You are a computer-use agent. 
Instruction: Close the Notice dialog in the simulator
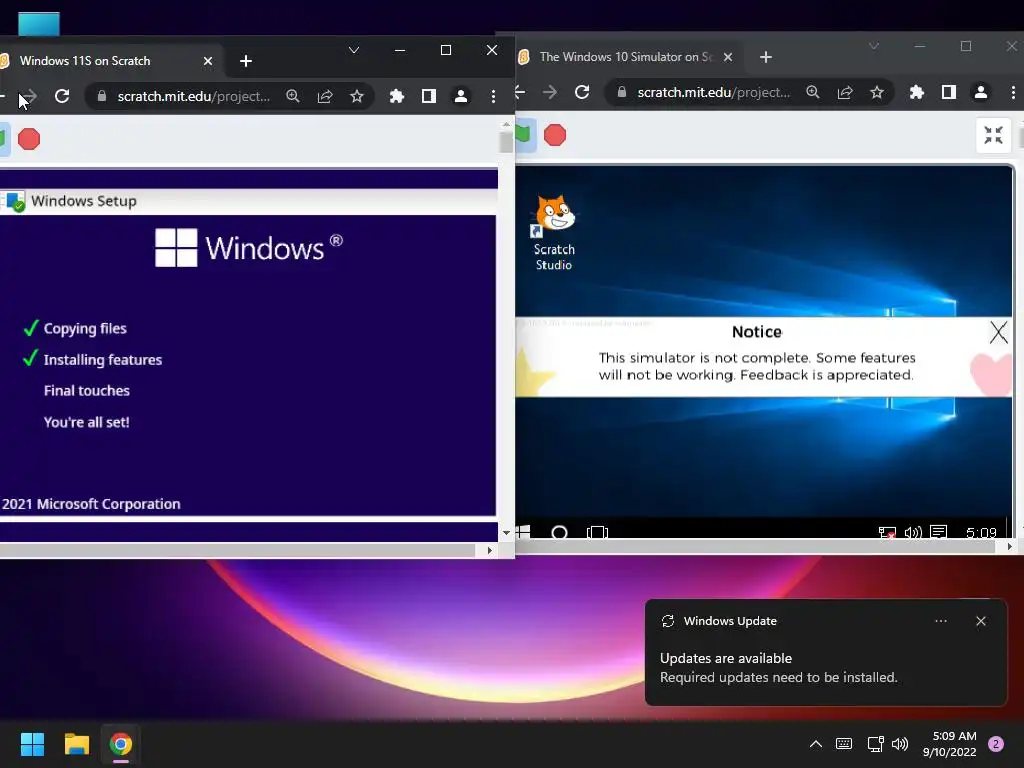pyautogui.click(x=999, y=332)
